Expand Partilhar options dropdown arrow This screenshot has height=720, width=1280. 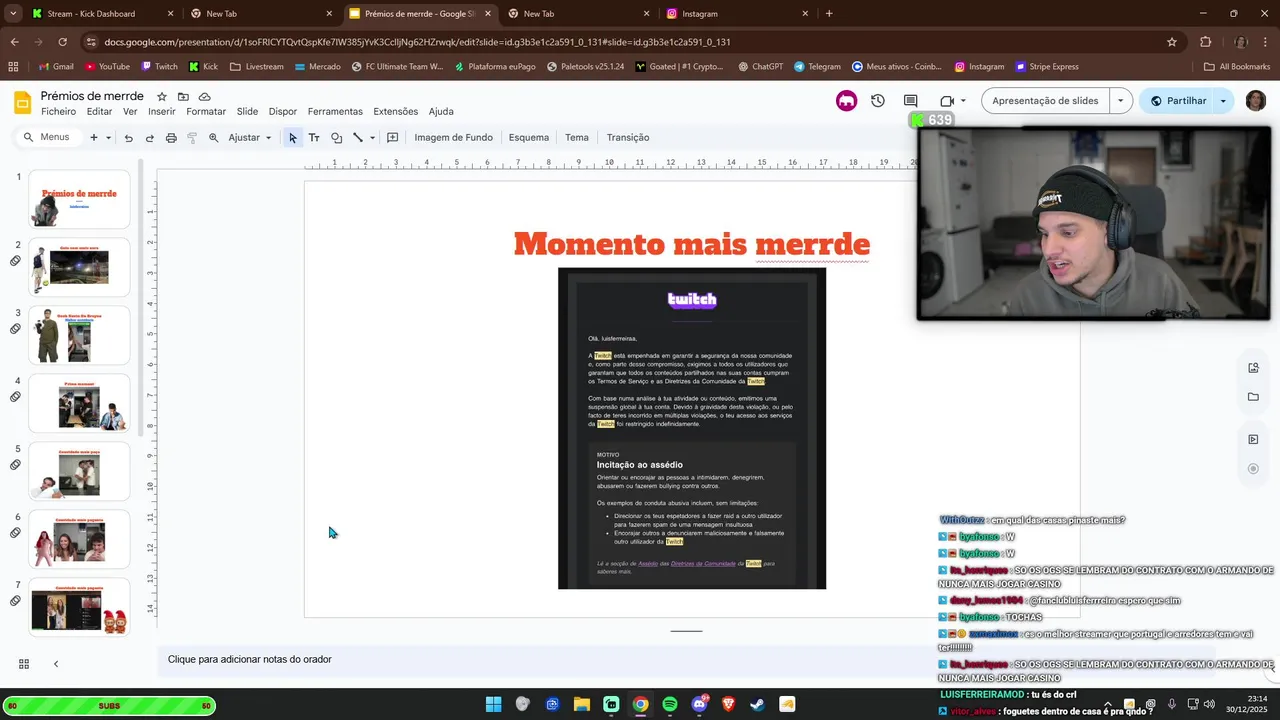coord(1223,101)
